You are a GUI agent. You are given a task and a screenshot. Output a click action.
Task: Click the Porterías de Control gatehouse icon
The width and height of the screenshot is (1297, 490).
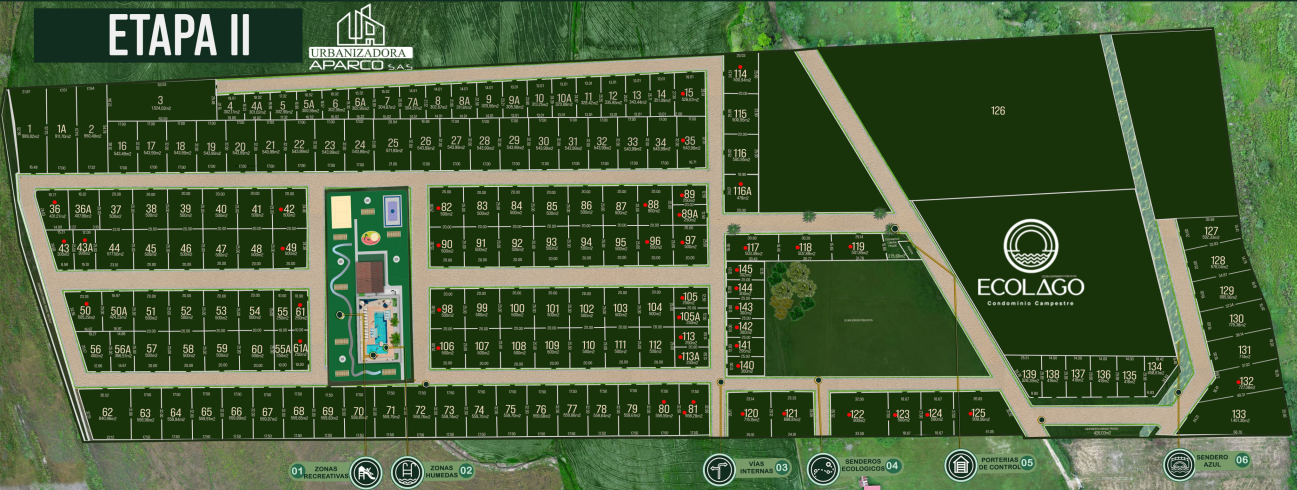tap(960, 465)
